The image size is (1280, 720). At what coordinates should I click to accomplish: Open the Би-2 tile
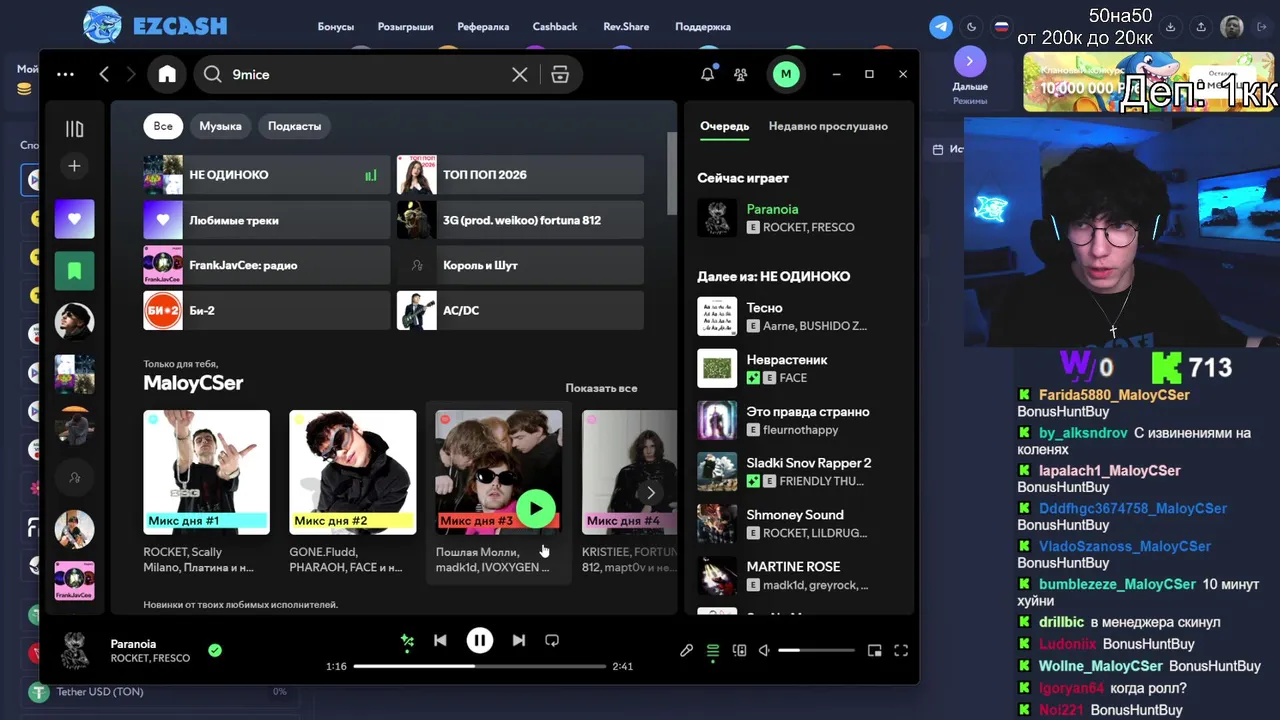click(266, 310)
